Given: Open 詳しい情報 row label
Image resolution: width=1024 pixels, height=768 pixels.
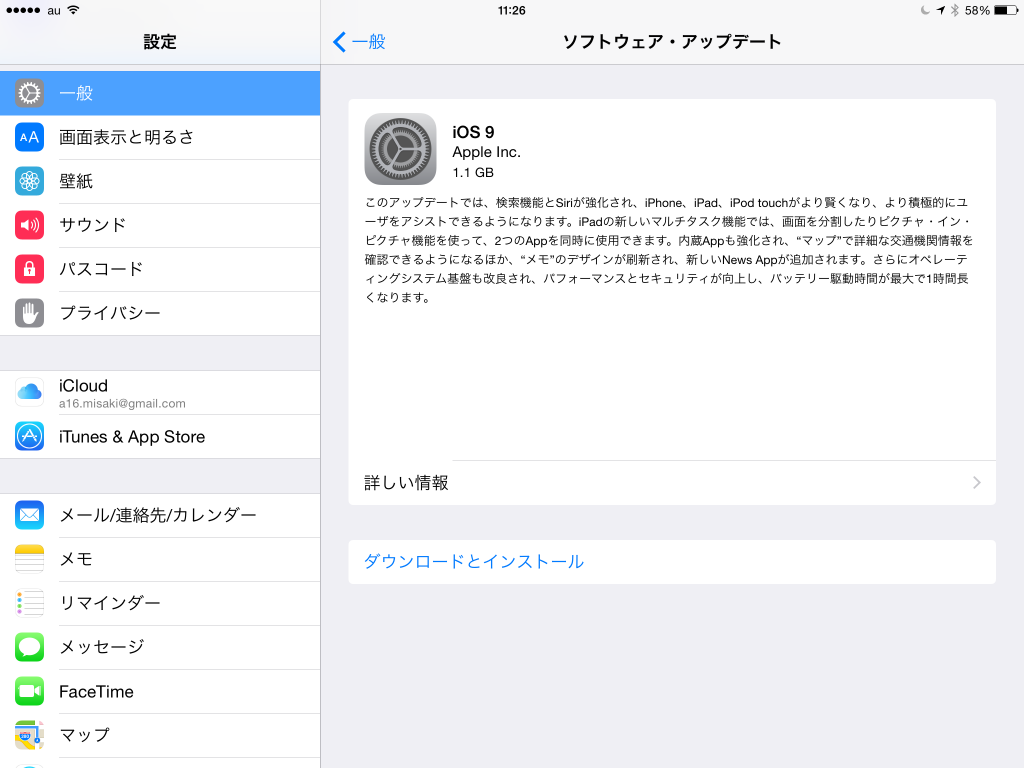Looking at the screenshot, I should [x=406, y=483].
